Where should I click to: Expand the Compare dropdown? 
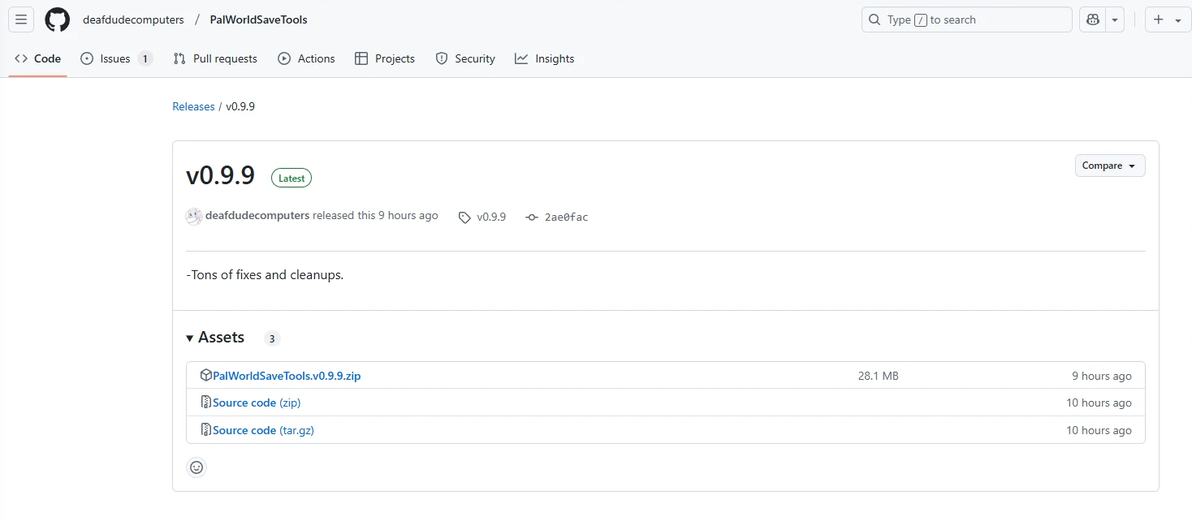(1109, 166)
